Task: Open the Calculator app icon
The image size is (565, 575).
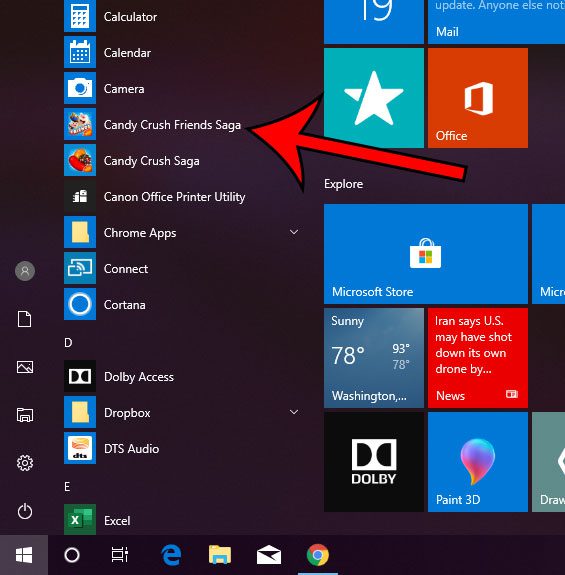Action: coord(80,16)
